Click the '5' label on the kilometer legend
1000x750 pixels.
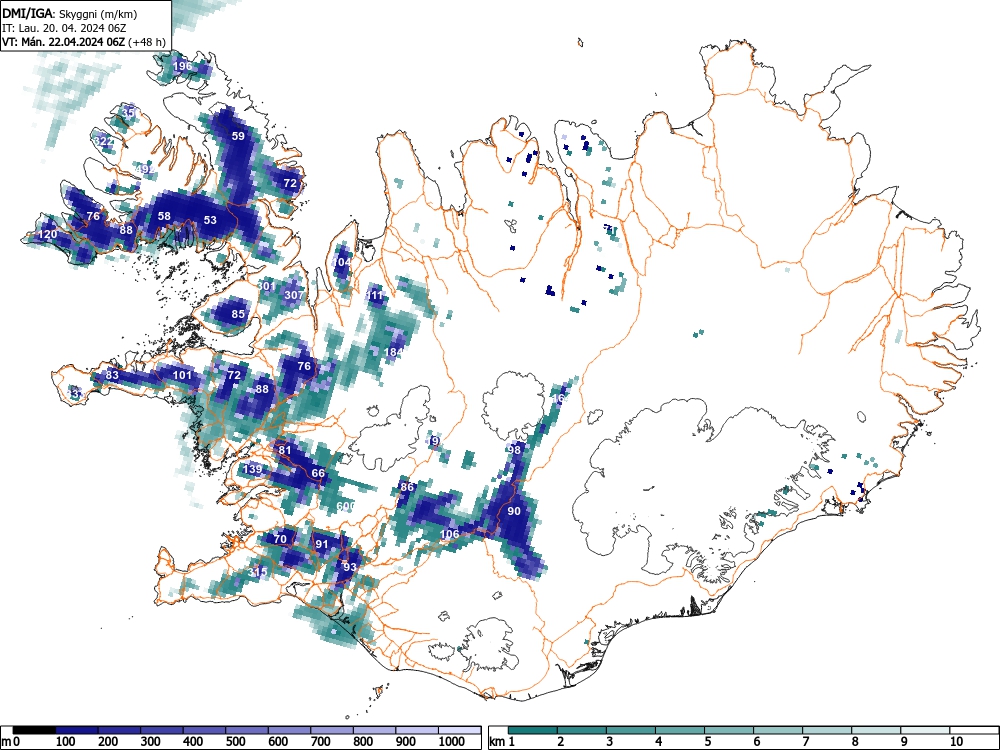(708, 742)
